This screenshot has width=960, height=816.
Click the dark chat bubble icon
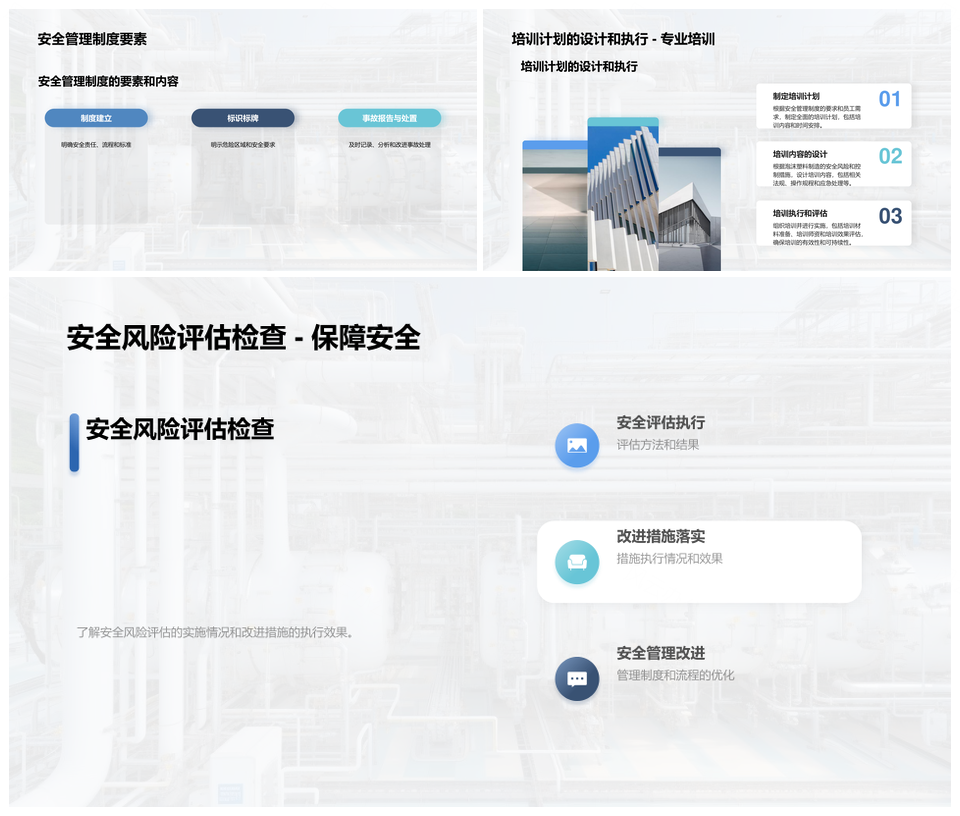click(577, 679)
